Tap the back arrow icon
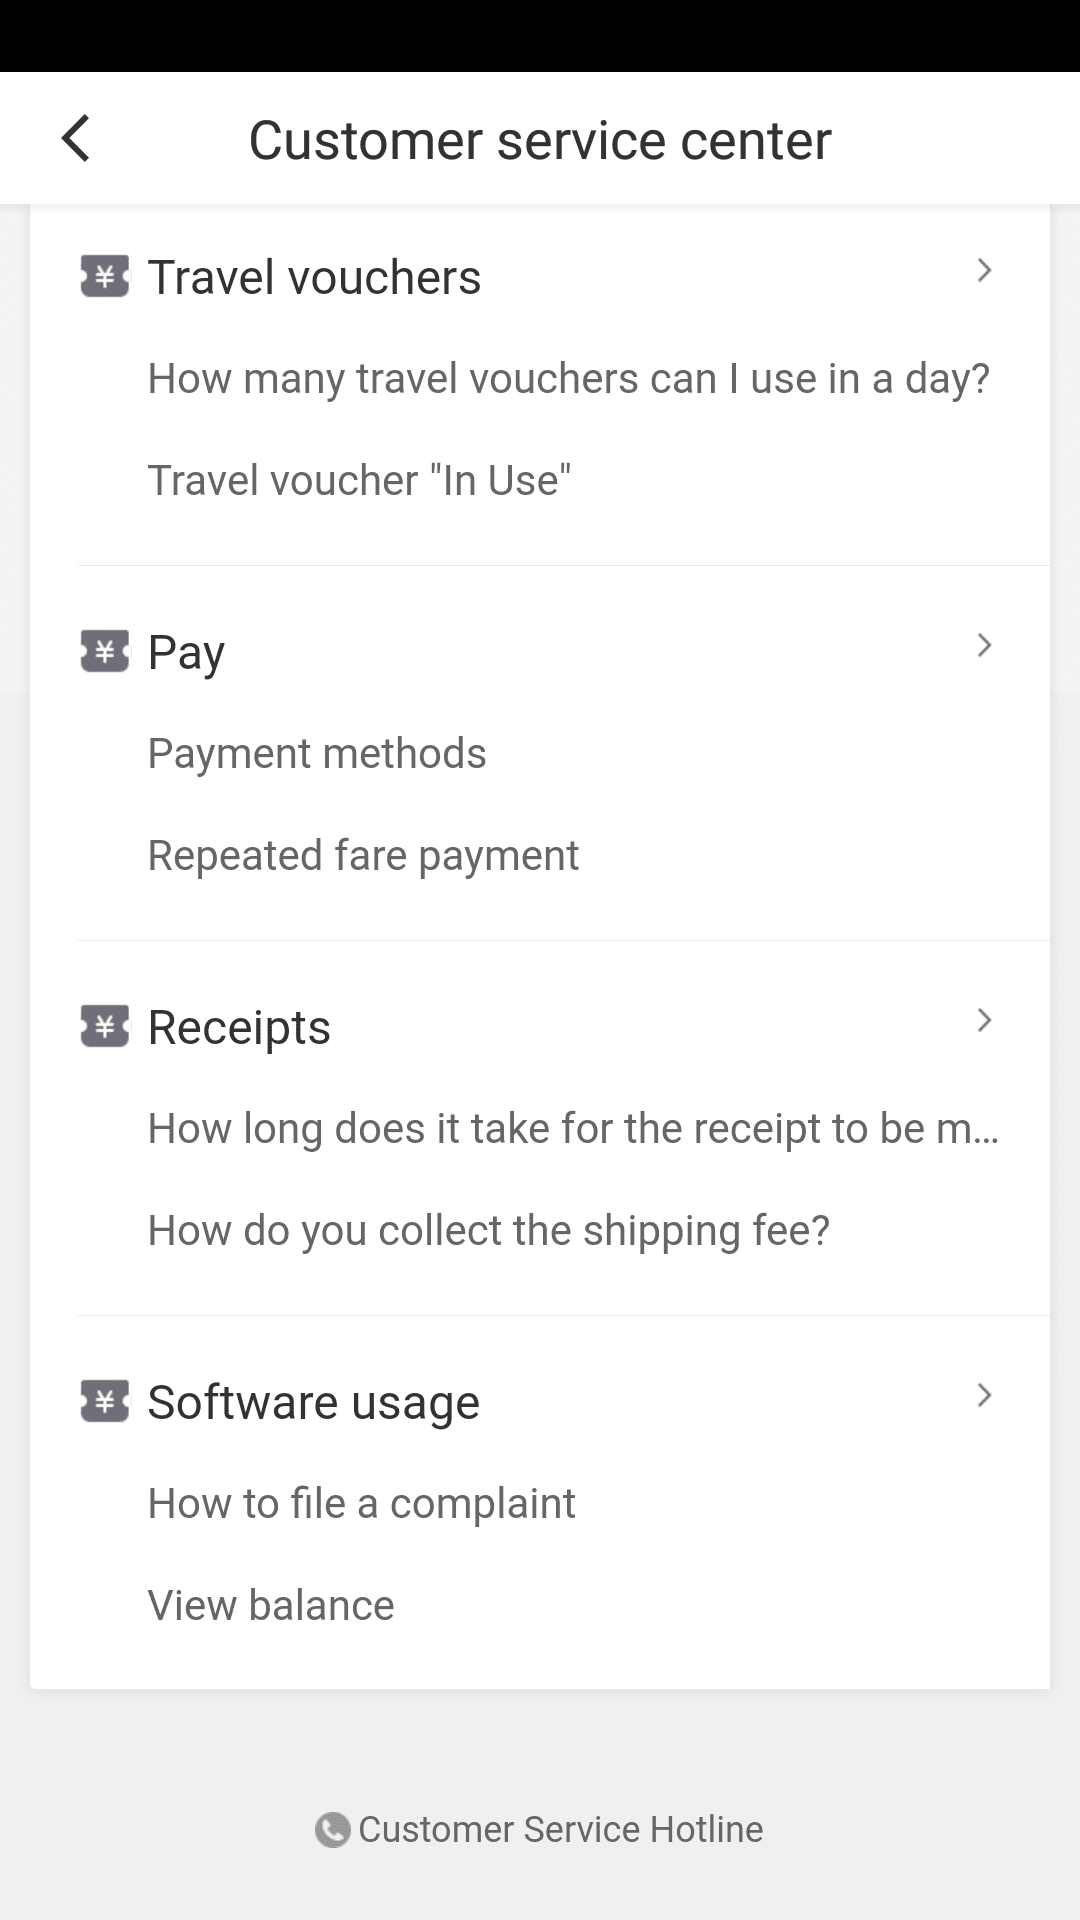The height and width of the screenshot is (1920, 1080). point(76,138)
